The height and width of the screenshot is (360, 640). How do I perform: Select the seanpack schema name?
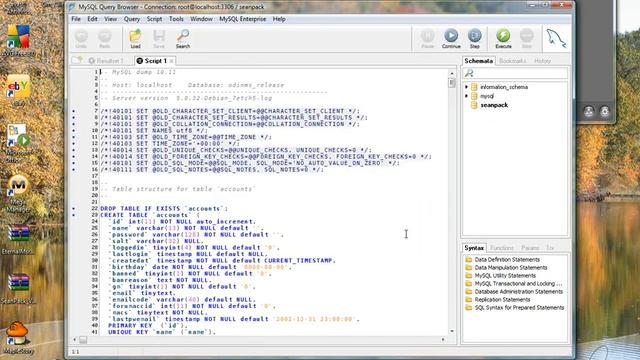[x=494, y=105]
